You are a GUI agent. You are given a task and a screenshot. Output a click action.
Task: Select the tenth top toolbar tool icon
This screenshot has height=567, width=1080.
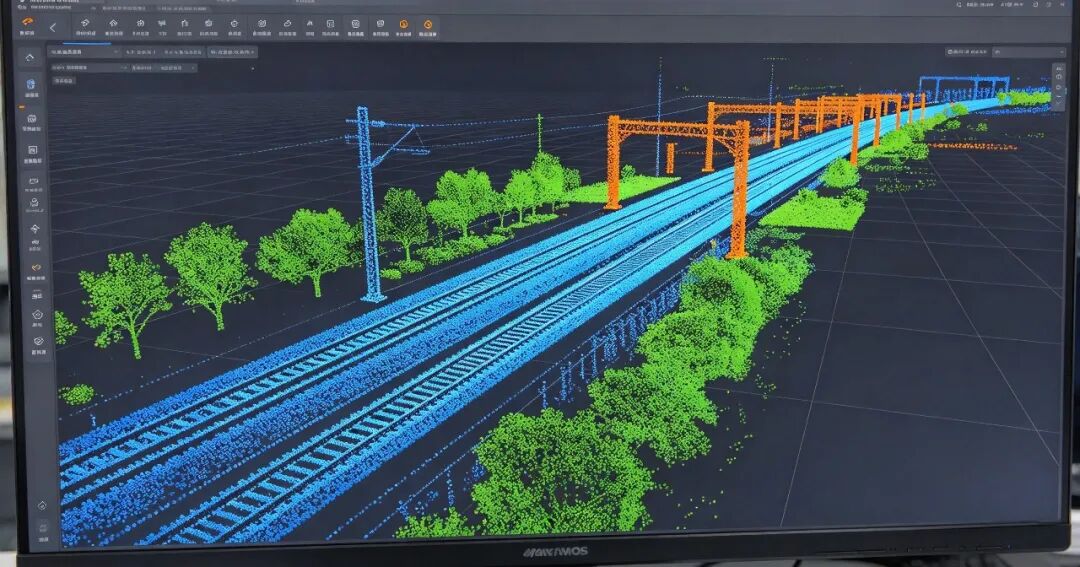[x=310, y=23]
